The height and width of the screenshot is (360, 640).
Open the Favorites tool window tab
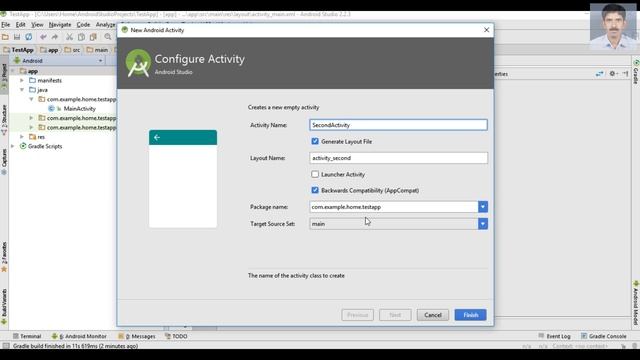click(4, 257)
